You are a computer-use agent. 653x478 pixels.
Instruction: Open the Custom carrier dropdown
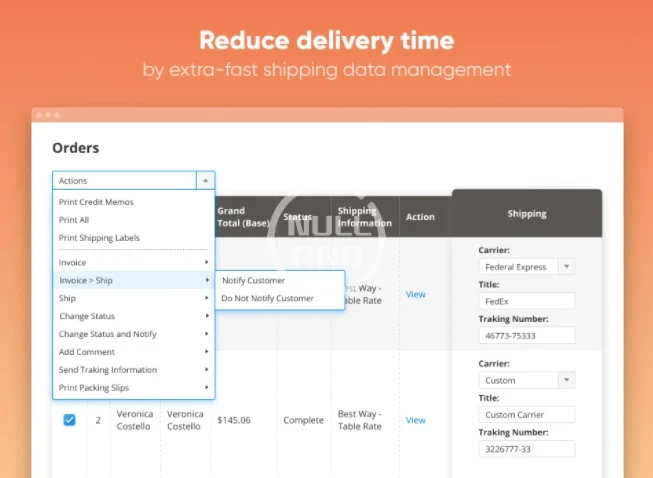[566, 380]
